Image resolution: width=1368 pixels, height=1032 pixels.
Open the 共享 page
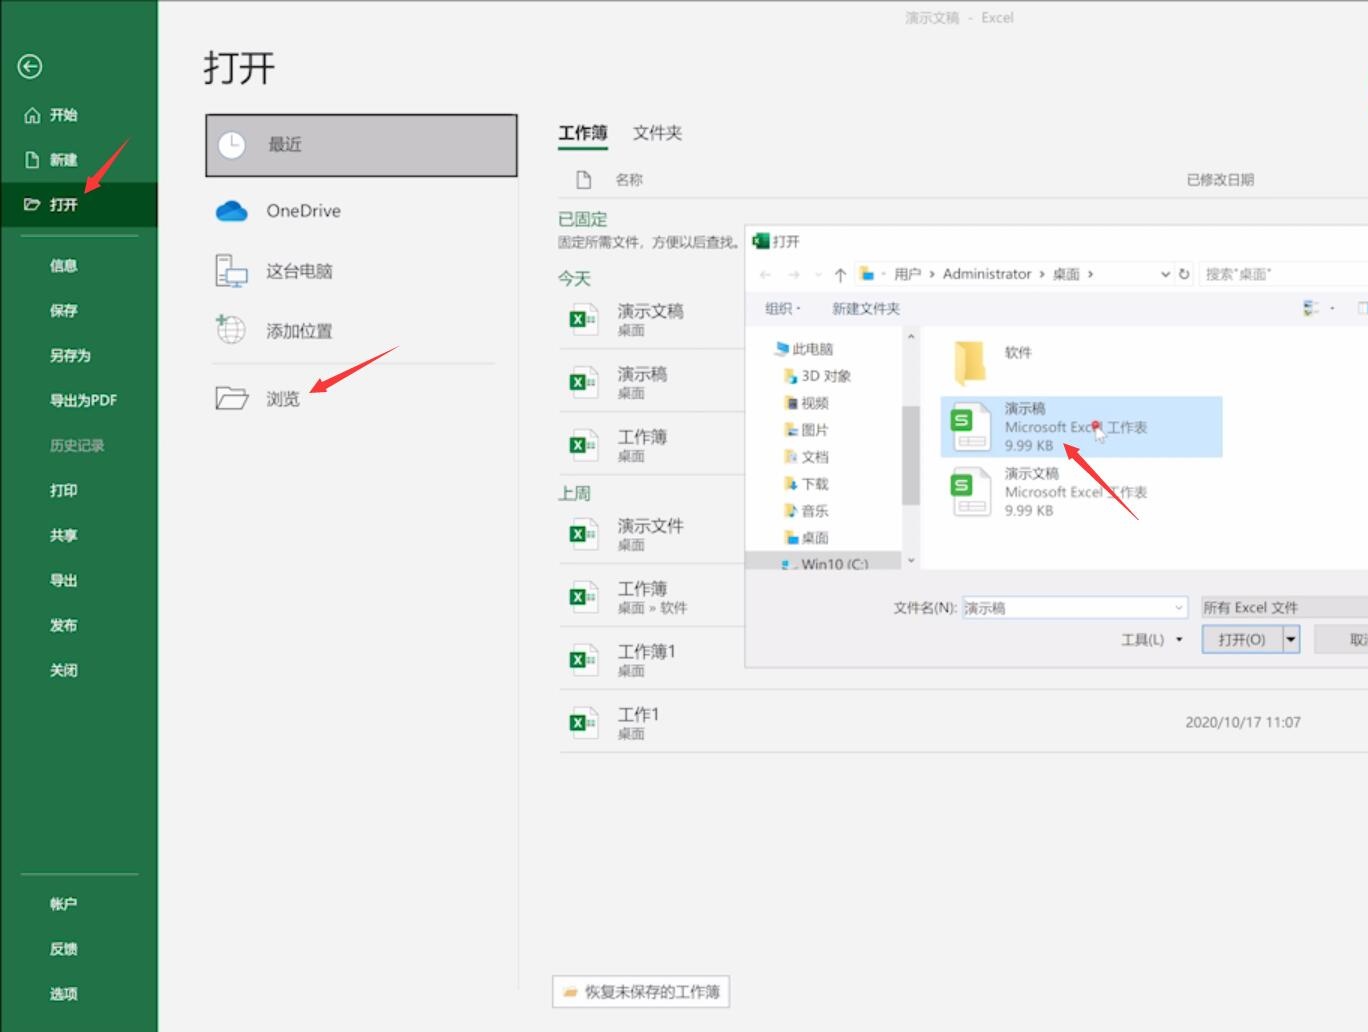[x=63, y=535]
